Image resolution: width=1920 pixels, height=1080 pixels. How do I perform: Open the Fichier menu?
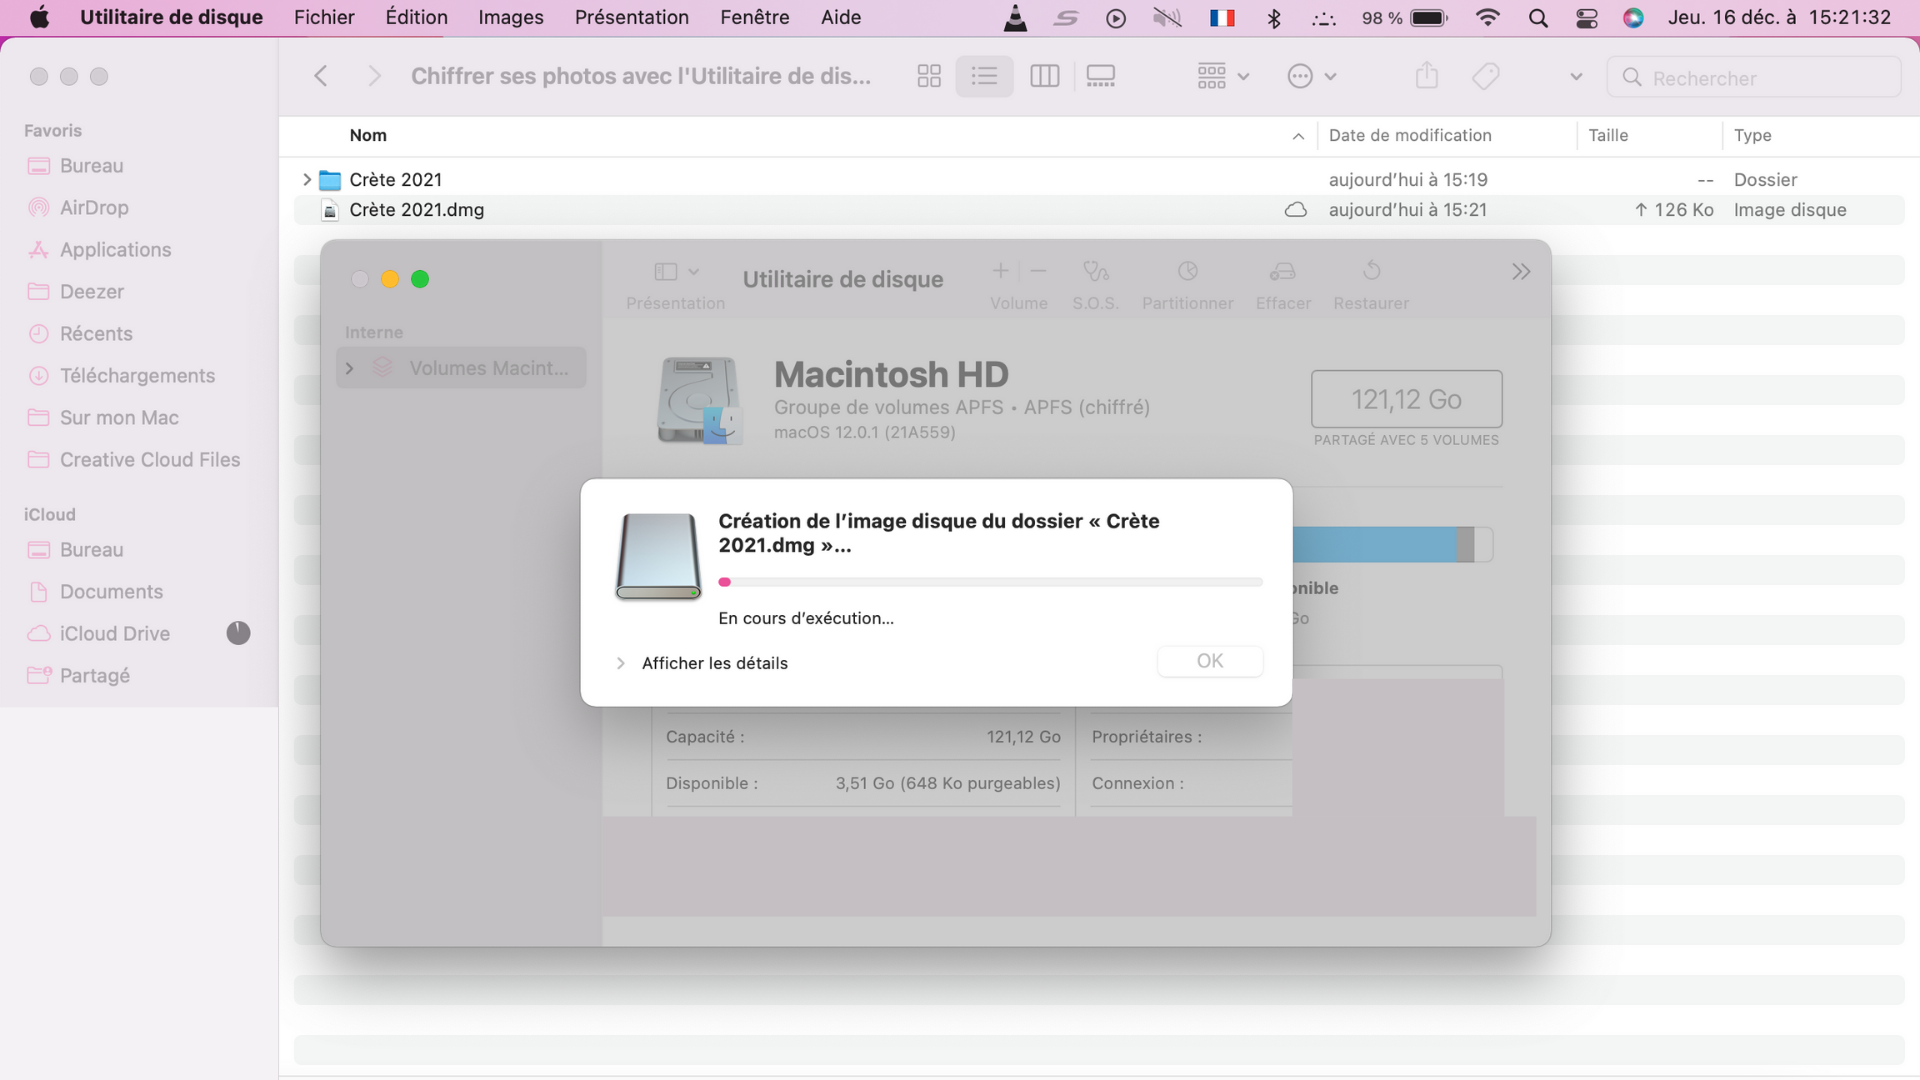(x=324, y=18)
